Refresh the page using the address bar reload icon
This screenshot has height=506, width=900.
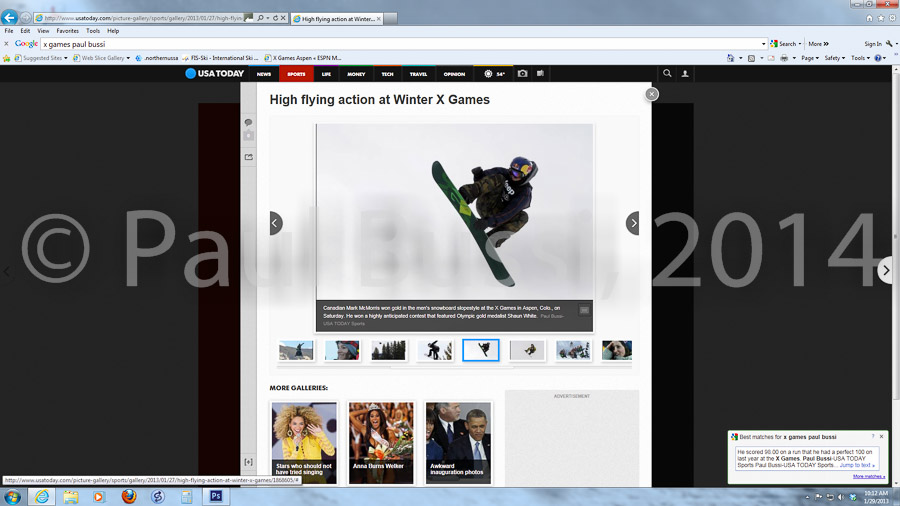click(276, 18)
